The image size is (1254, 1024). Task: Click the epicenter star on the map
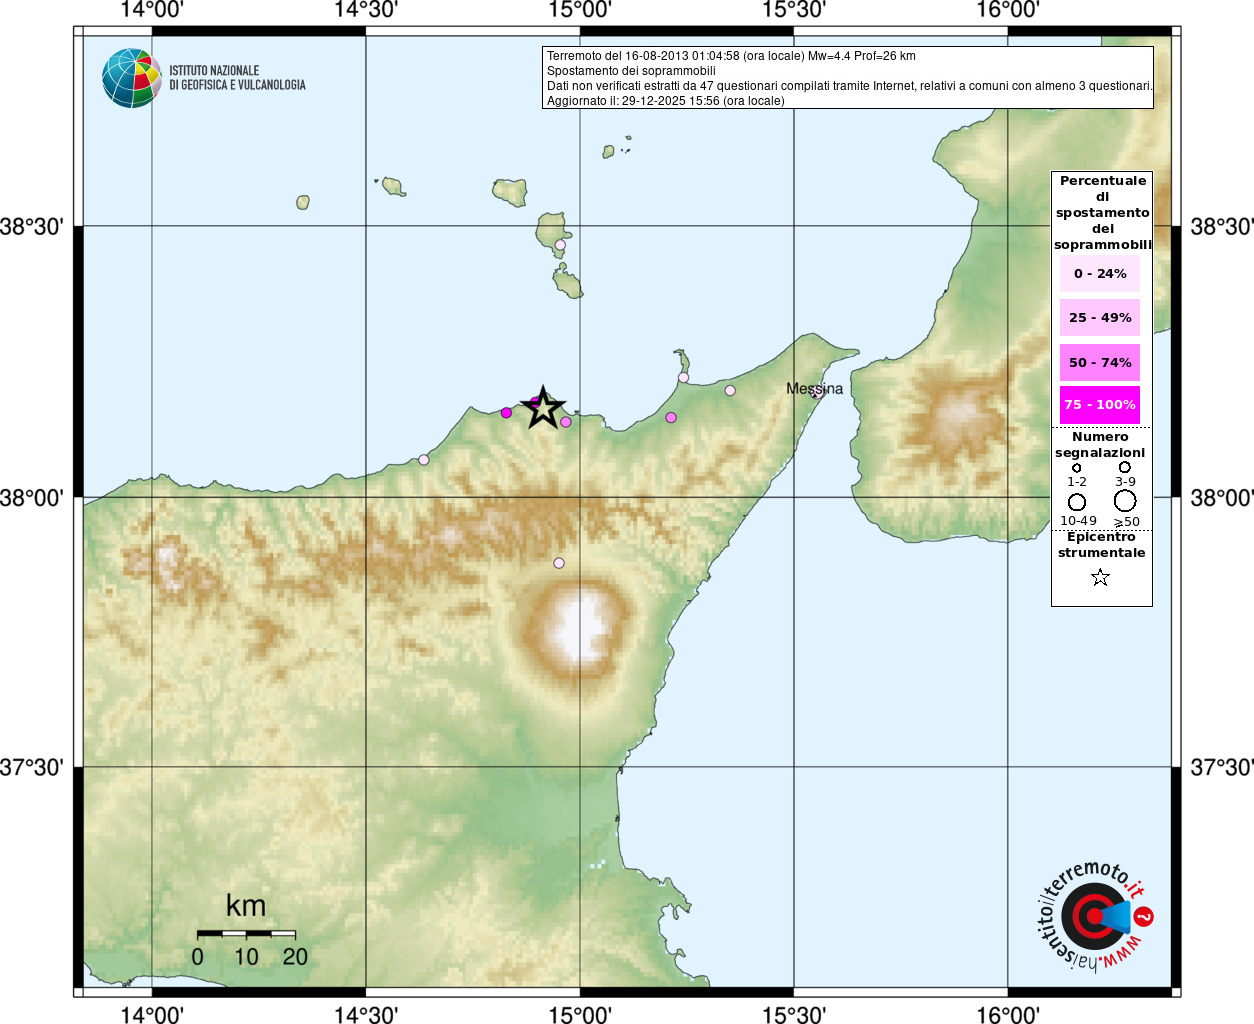tap(543, 407)
